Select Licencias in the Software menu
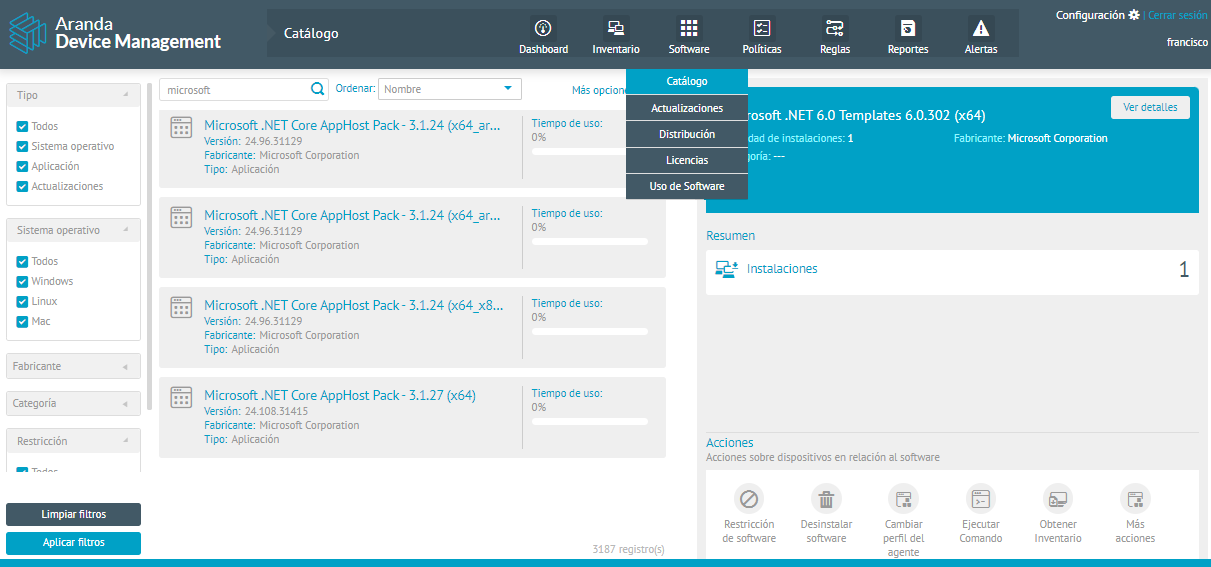 (687, 160)
